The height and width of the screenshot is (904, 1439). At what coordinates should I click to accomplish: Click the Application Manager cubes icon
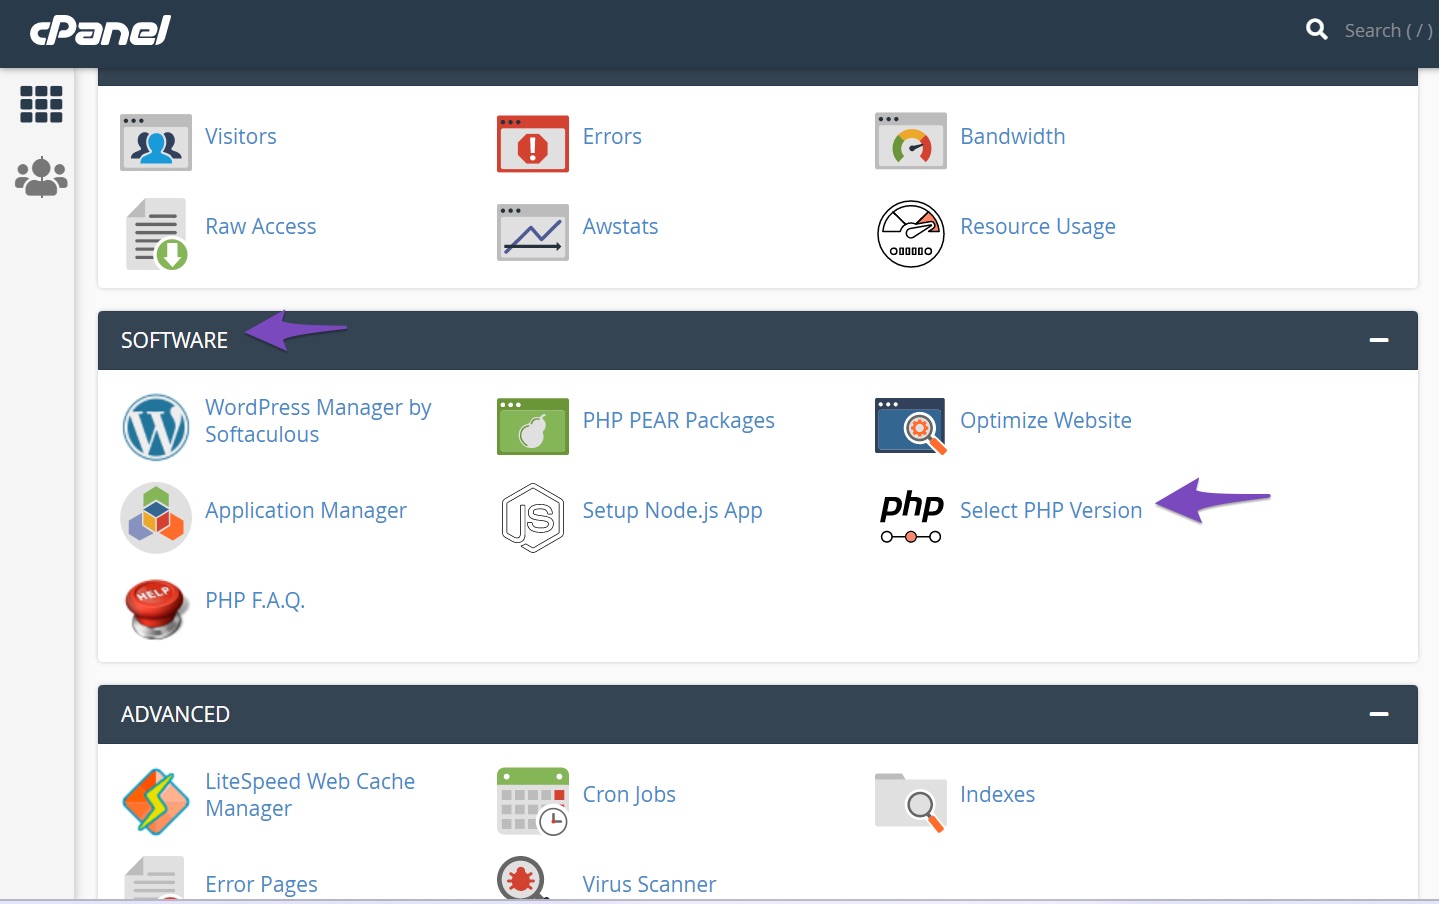point(156,518)
